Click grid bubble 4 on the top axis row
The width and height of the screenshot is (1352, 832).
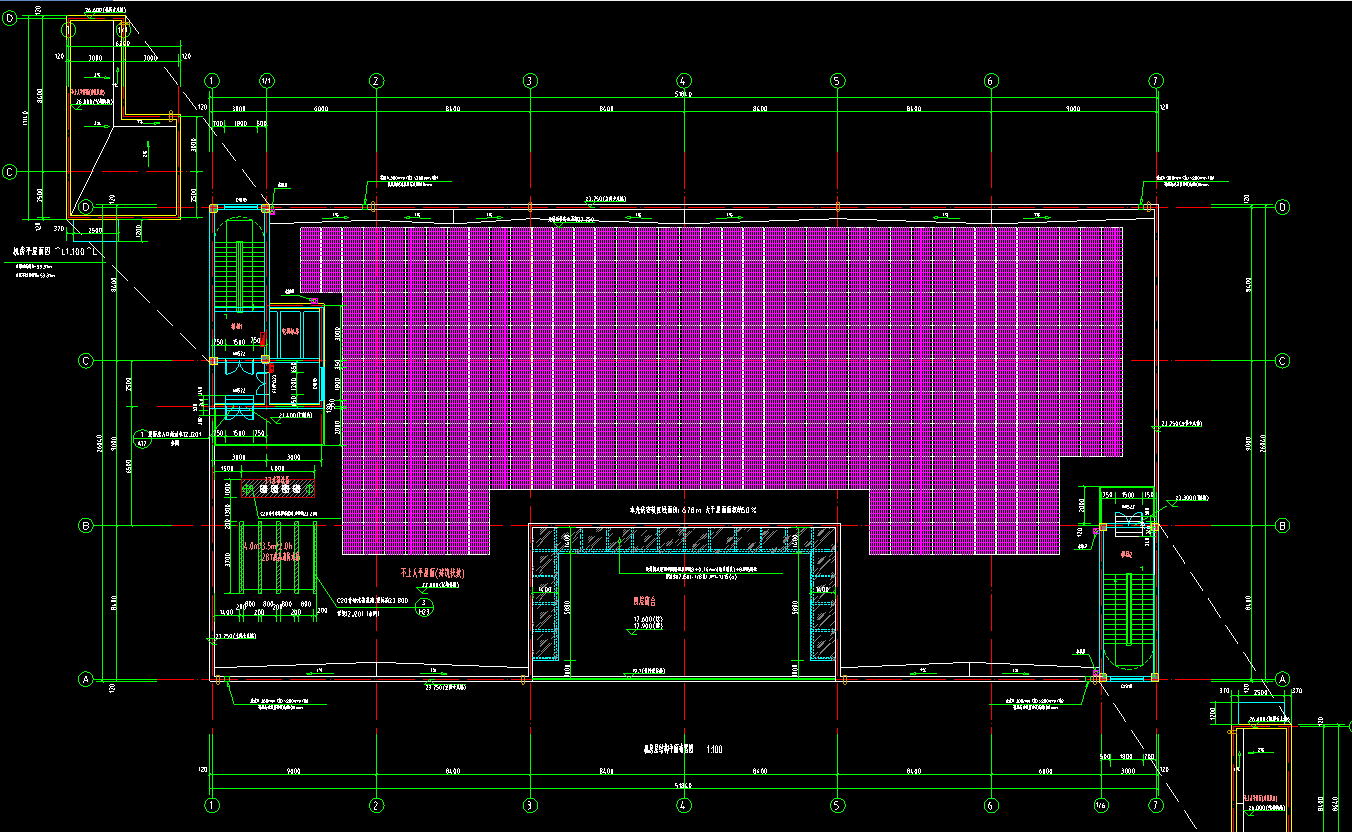(x=684, y=80)
